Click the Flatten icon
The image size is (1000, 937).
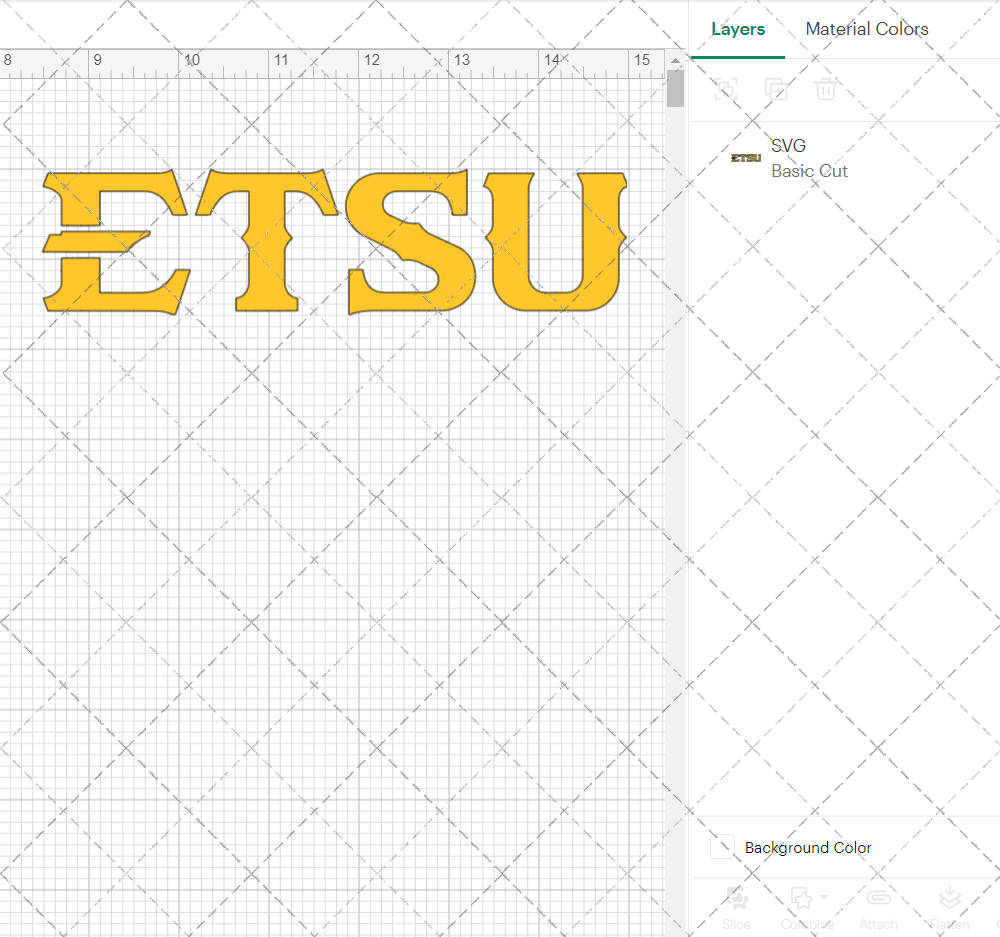click(950, 897)
